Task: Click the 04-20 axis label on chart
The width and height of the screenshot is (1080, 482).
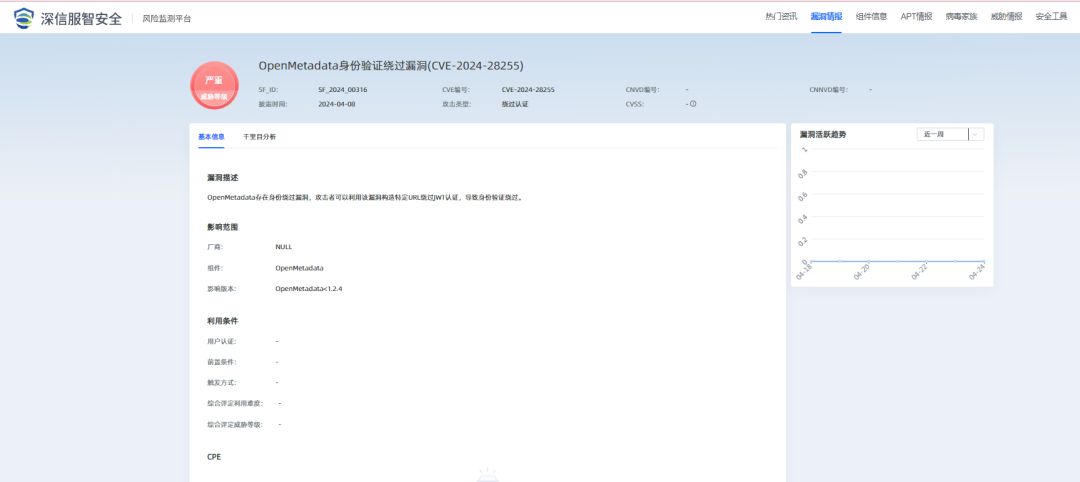Action: pos(862,273)
